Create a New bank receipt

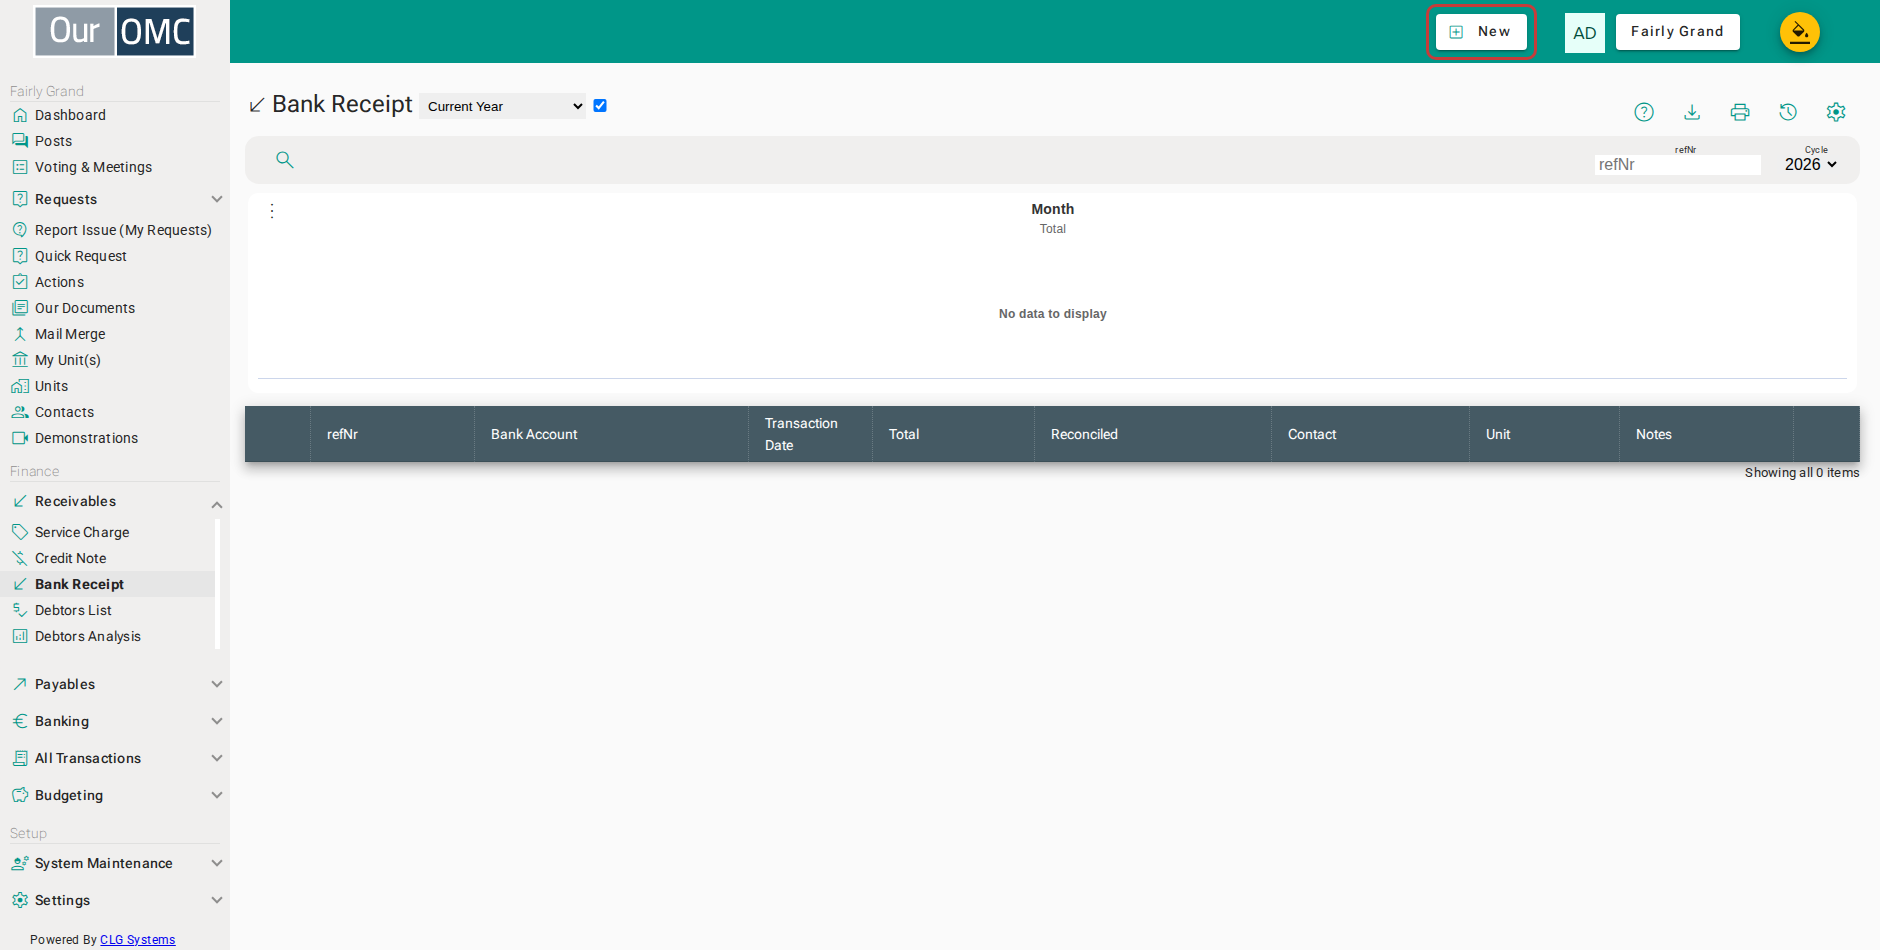coord(1481,32)
